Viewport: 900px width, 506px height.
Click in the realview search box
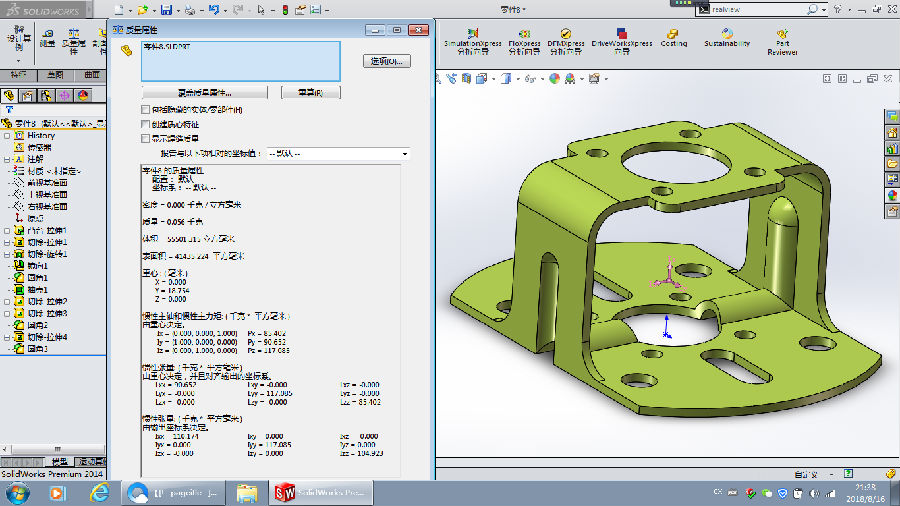pos(745,10)
